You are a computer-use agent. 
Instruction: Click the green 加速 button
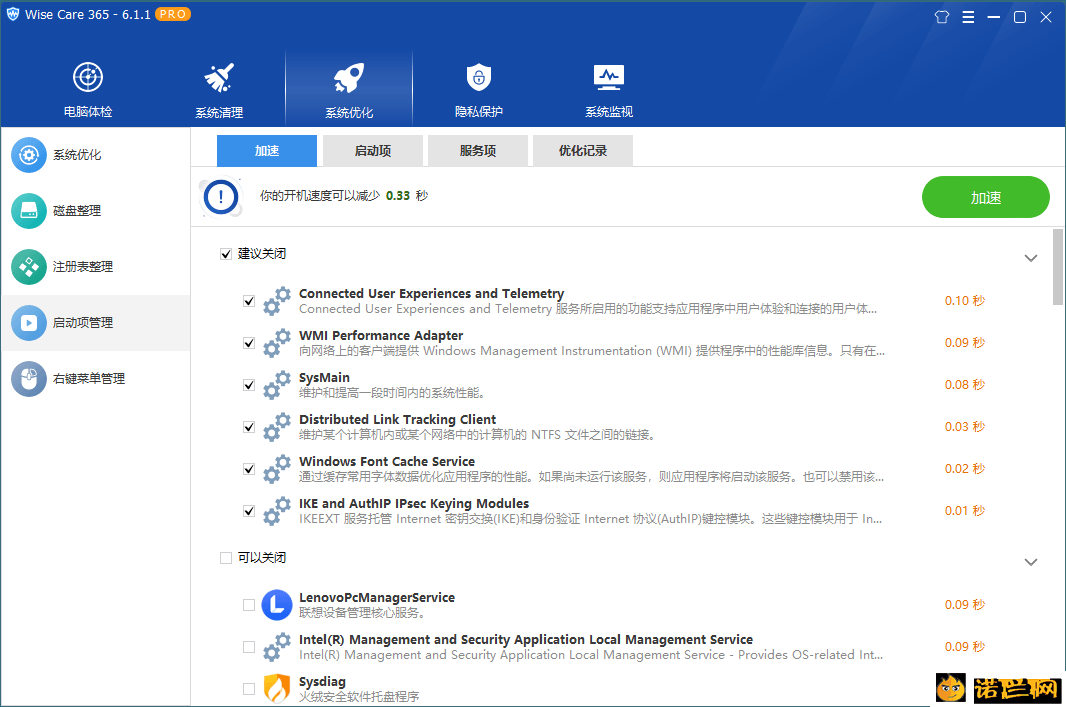[986, 197]
